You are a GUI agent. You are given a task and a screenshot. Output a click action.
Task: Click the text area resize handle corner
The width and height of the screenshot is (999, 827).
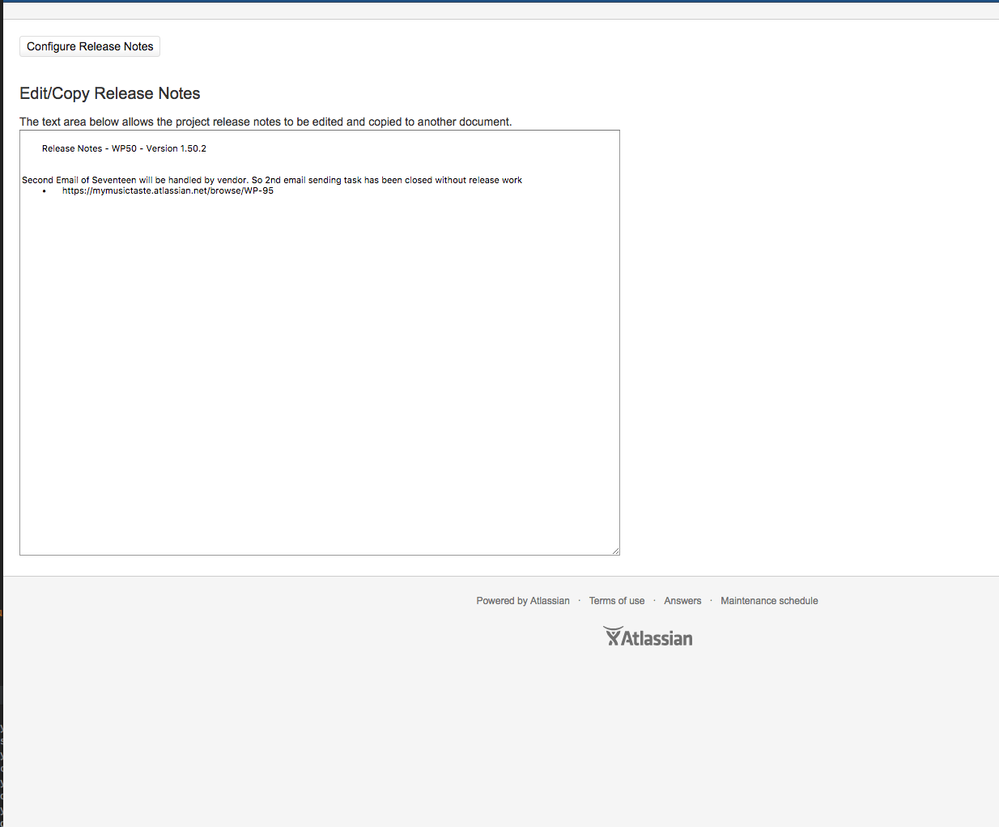pyautogui.click(x=615, y=551)
